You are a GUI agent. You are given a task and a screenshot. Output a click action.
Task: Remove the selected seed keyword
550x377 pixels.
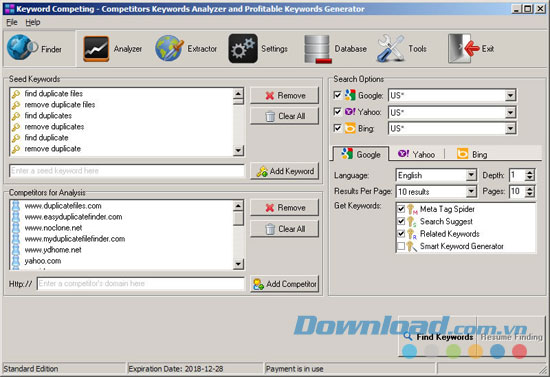click(284, 95)
